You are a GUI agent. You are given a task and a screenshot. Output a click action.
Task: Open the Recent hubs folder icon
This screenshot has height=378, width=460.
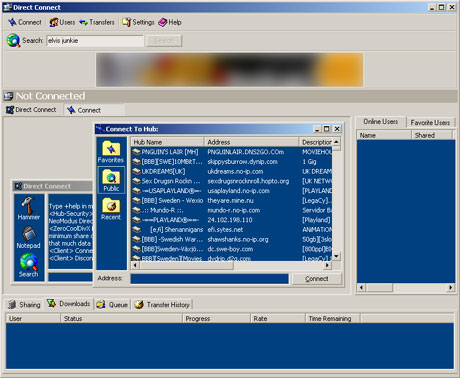[x=111, y=209]
